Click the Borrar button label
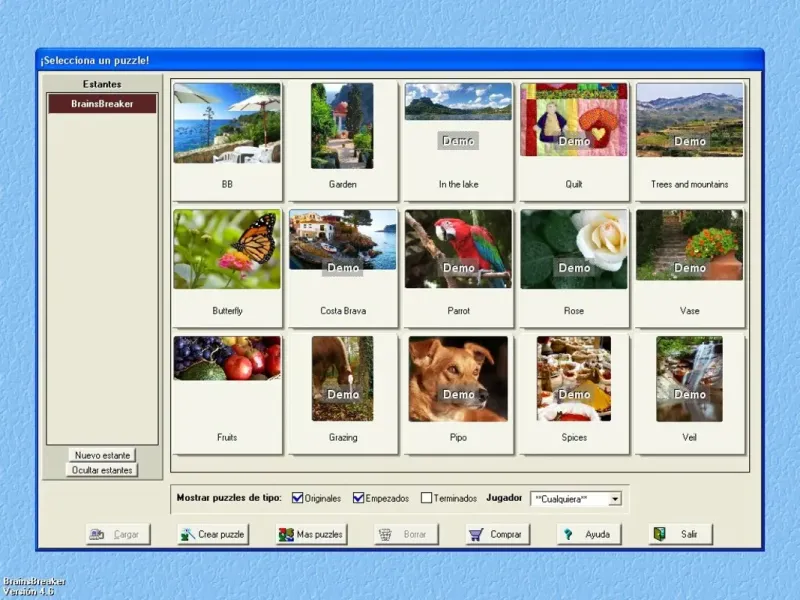 click(415, 534)
